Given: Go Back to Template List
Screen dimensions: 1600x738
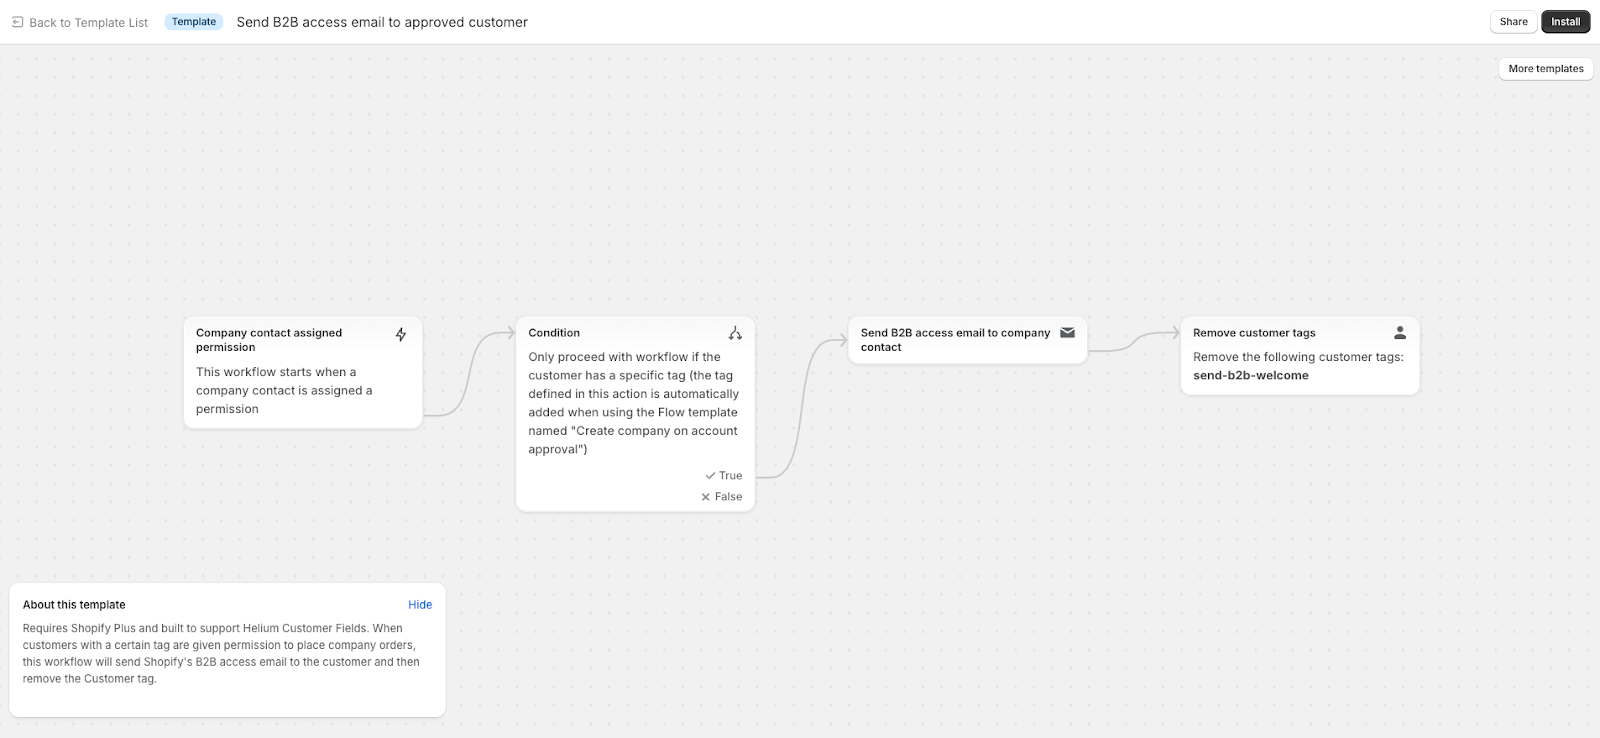Looking at the screenshot, I should pos(88,21).
